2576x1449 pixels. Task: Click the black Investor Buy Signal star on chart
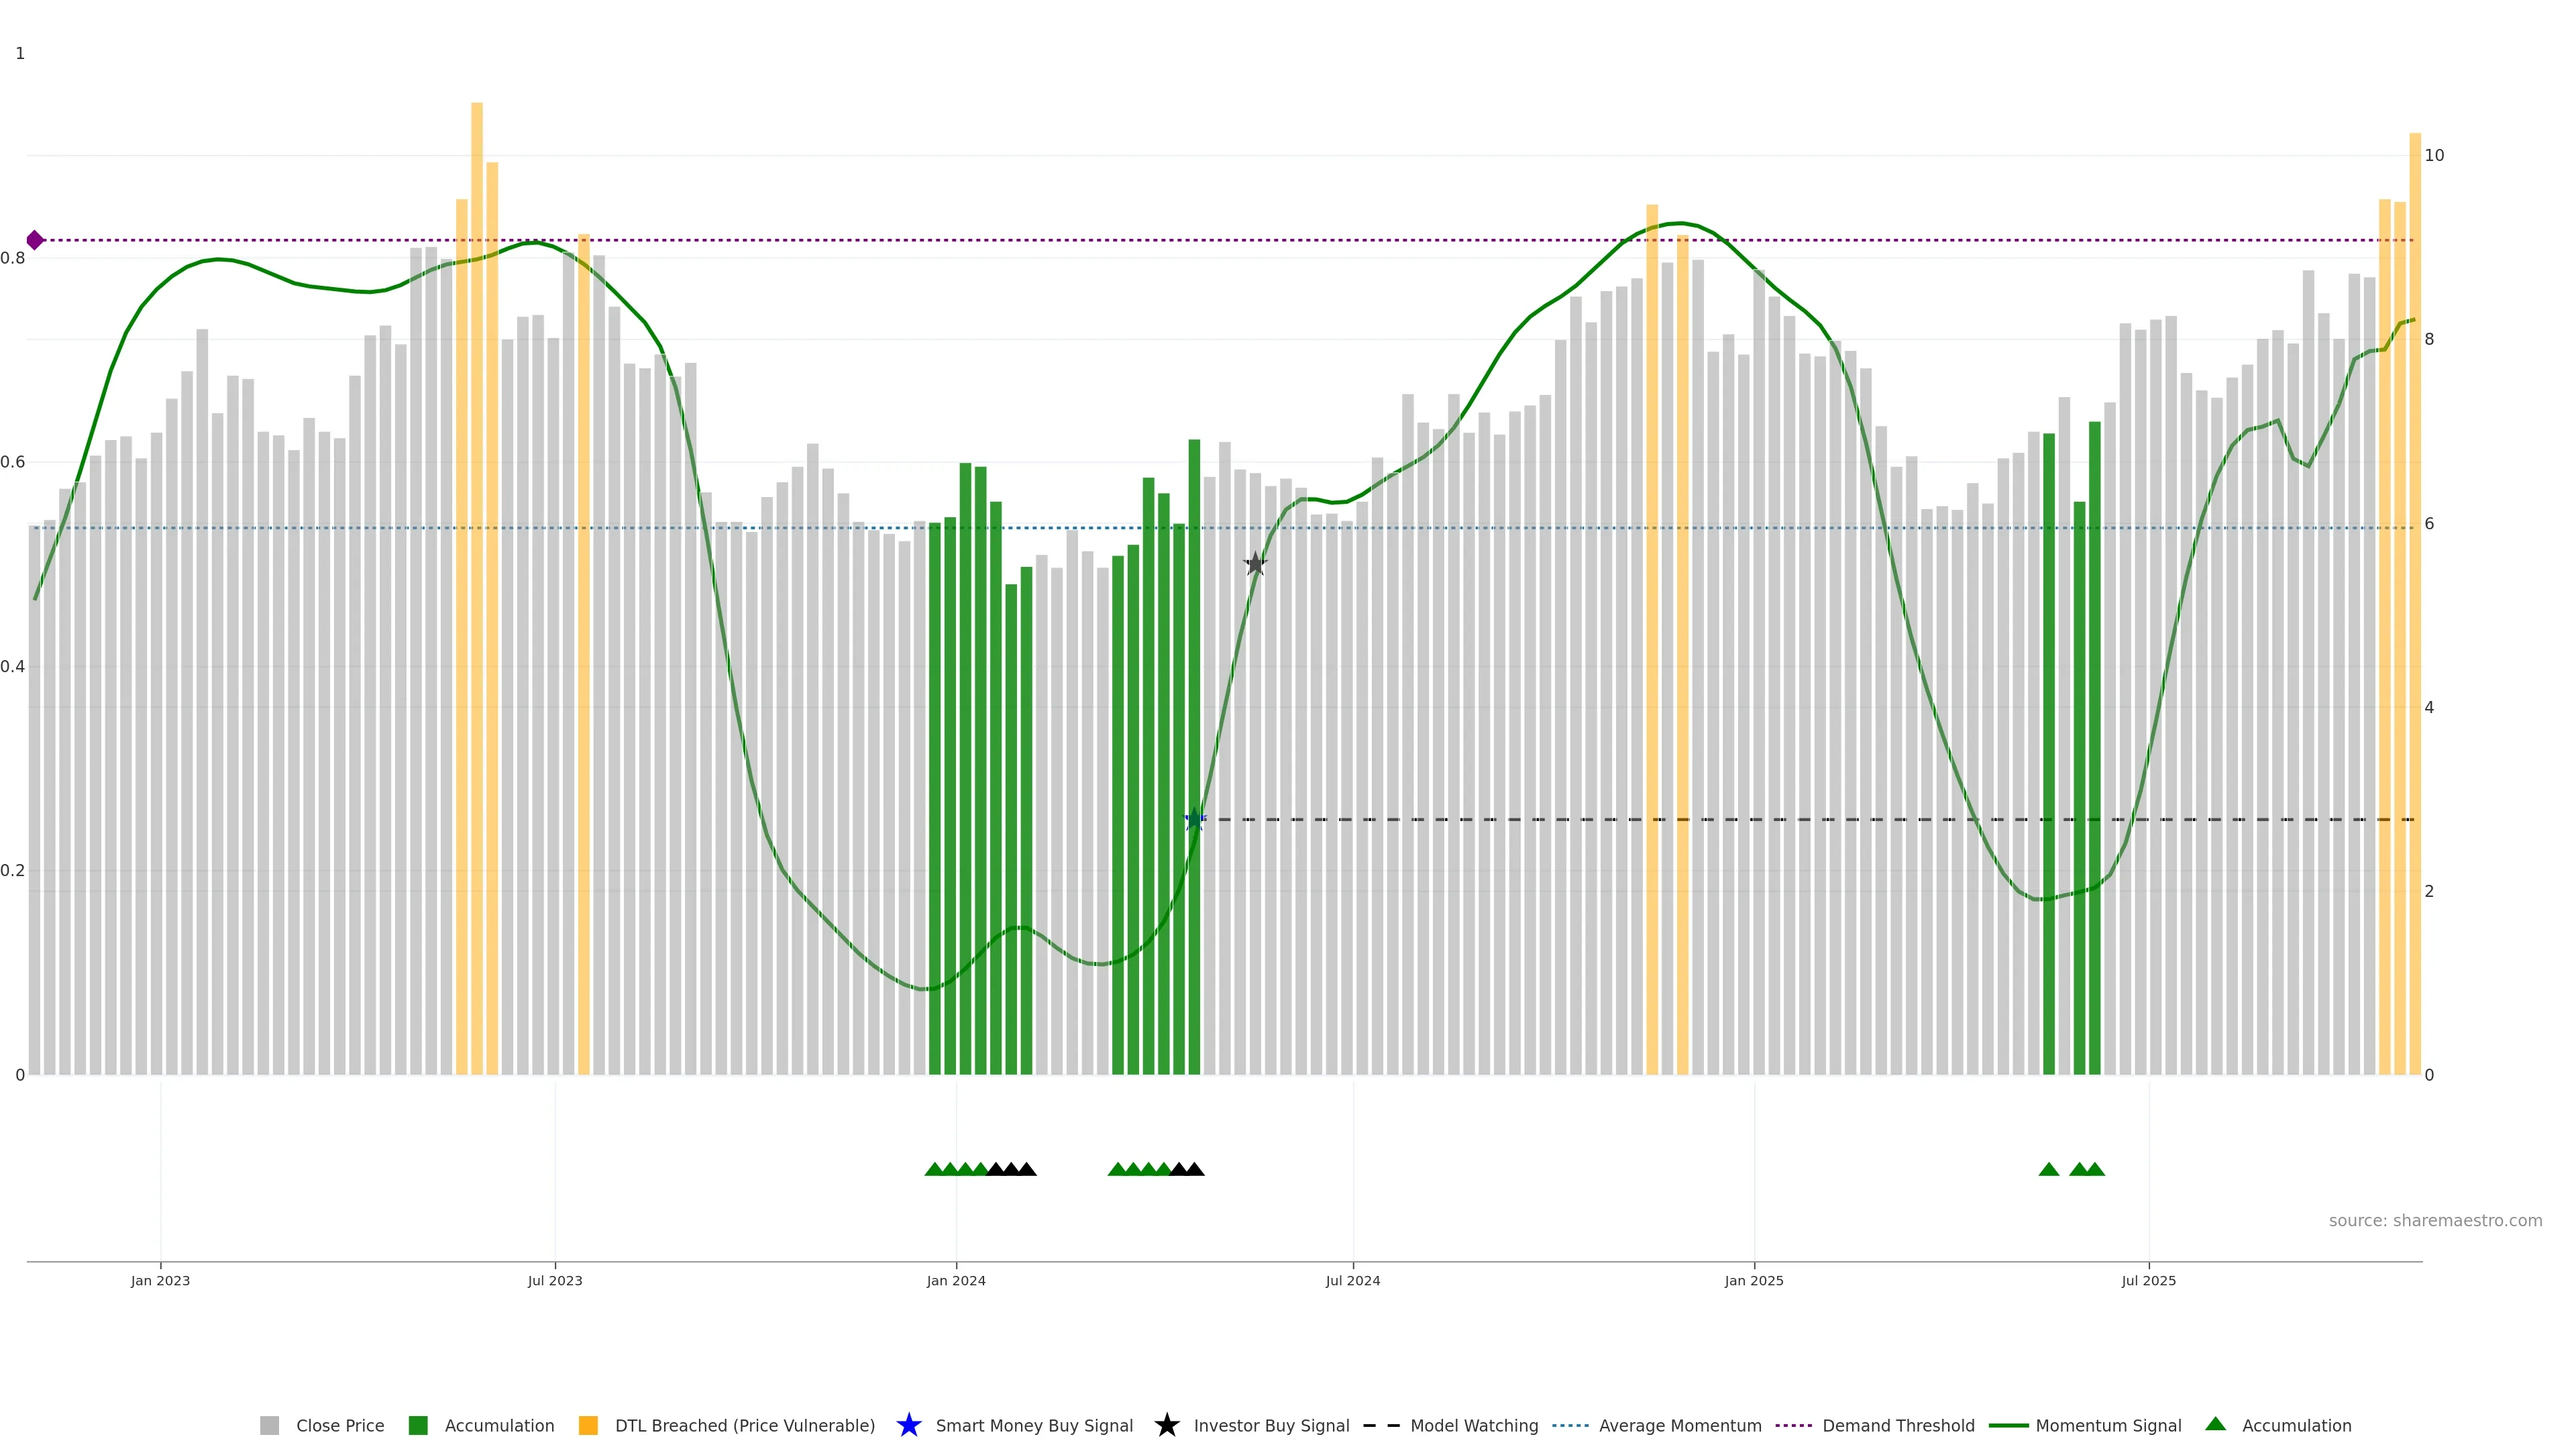(x=1255, y=564)
